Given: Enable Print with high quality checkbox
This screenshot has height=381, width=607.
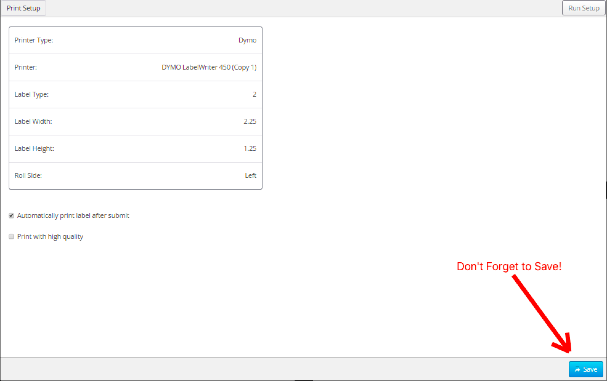Looking at the screenshot, I should [x=11, y=237].
